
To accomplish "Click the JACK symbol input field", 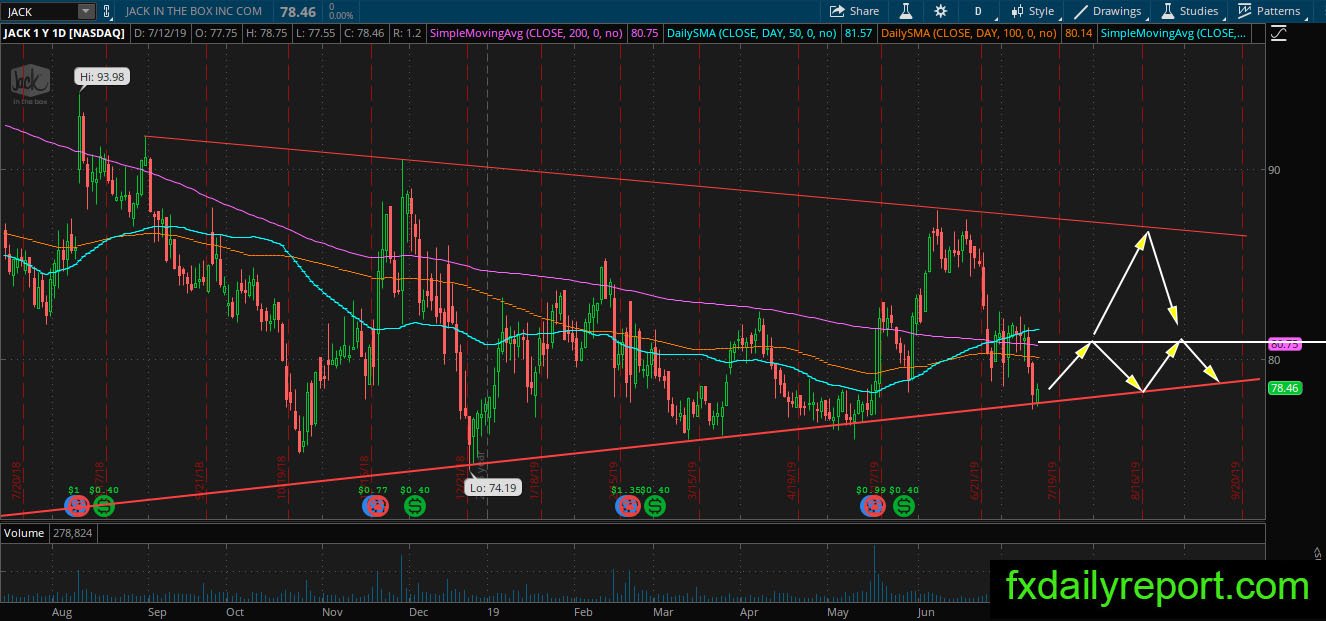I will (39, 11).
